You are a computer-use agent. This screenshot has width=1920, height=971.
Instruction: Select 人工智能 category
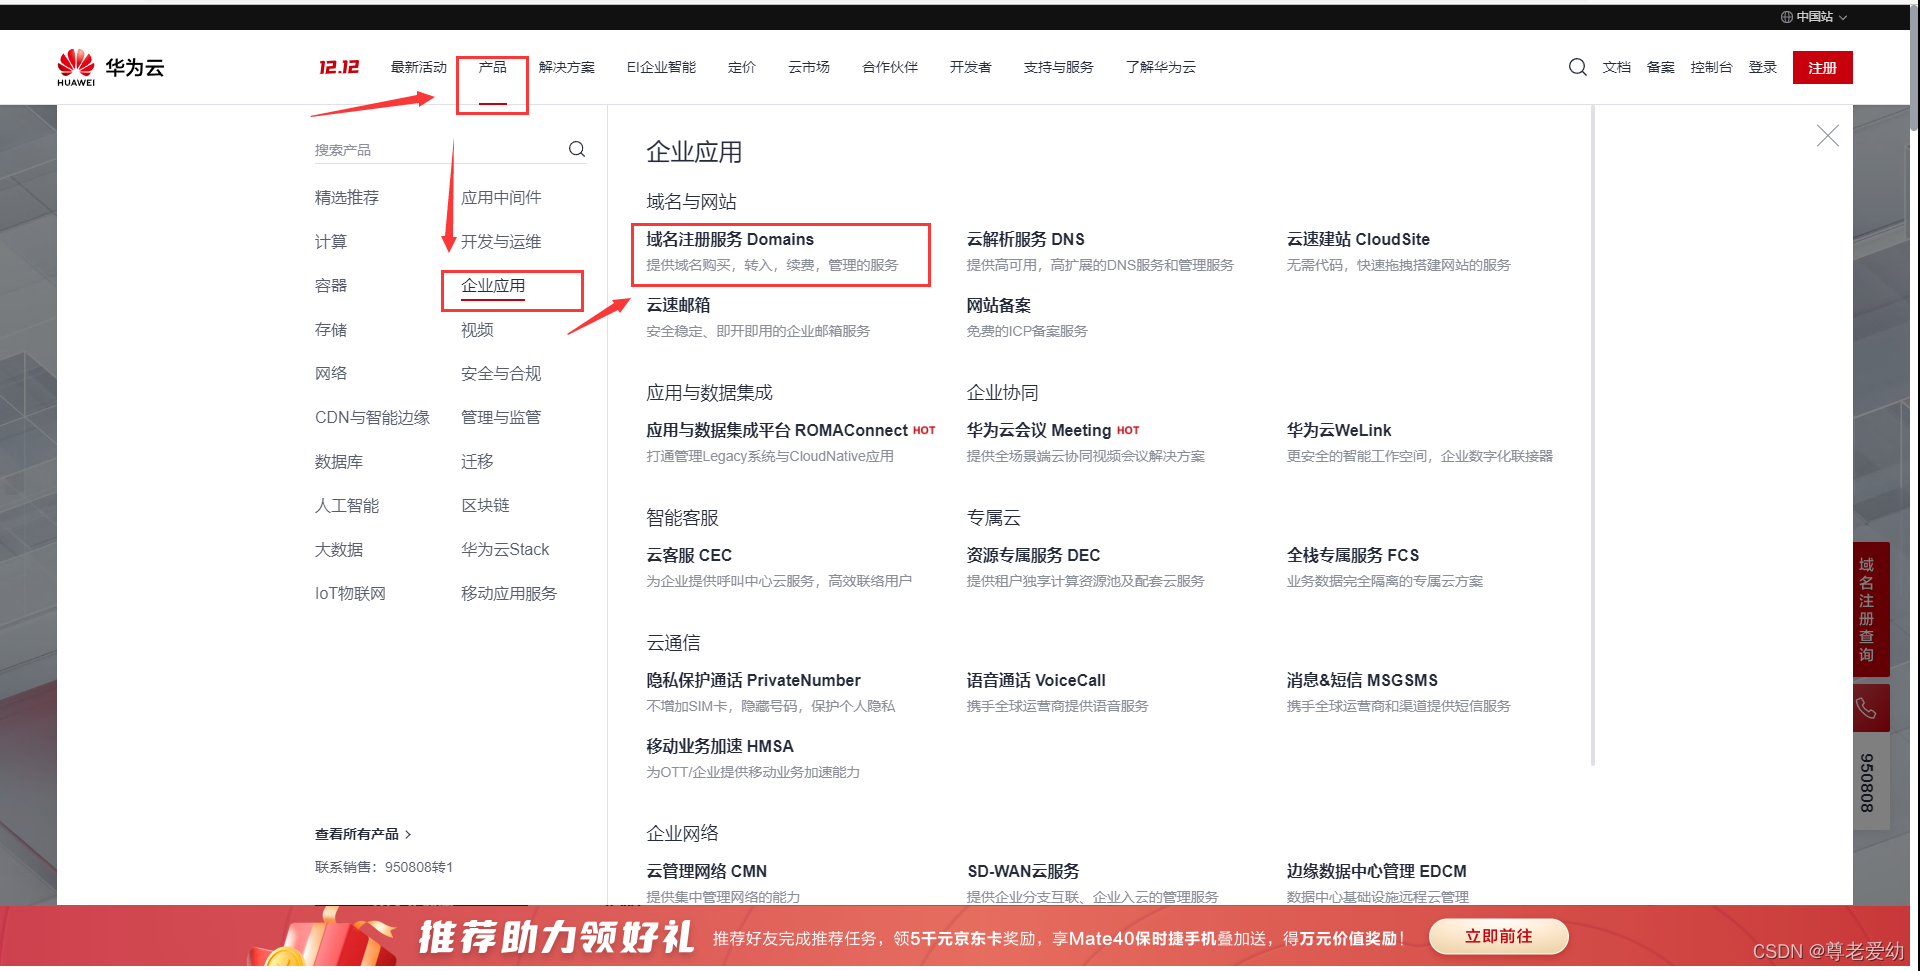click(x=347, y=506)
